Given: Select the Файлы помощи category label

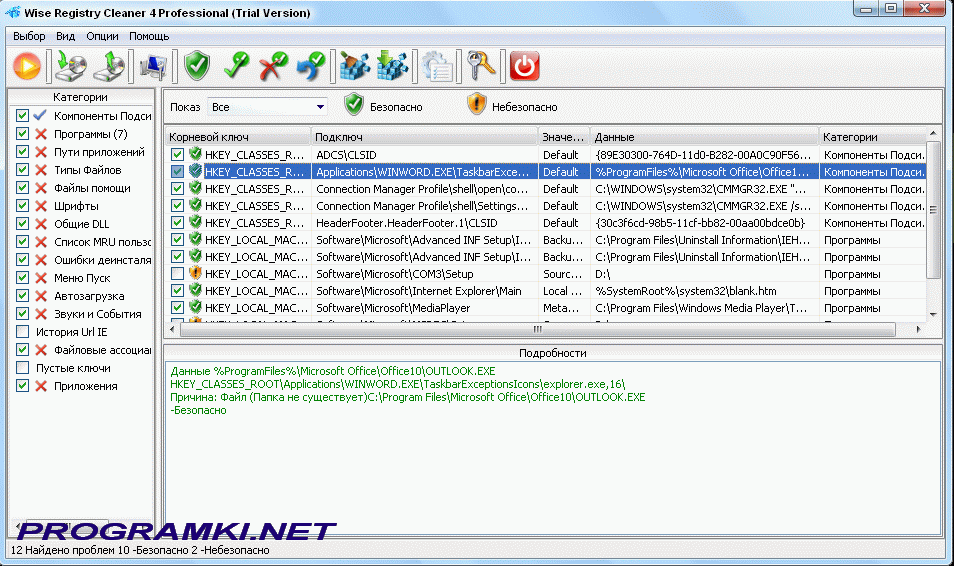Looking at the screenshot, I should tap(92, 188).
